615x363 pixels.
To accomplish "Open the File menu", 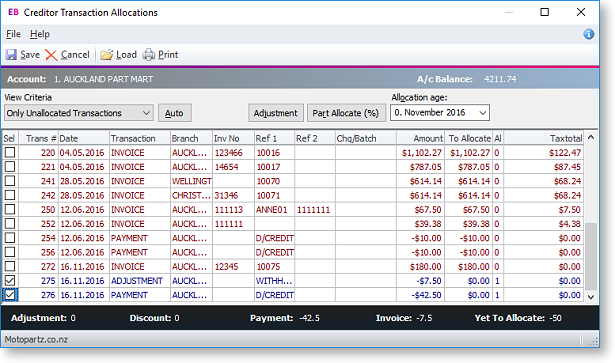I will click(x=13, y=34).
